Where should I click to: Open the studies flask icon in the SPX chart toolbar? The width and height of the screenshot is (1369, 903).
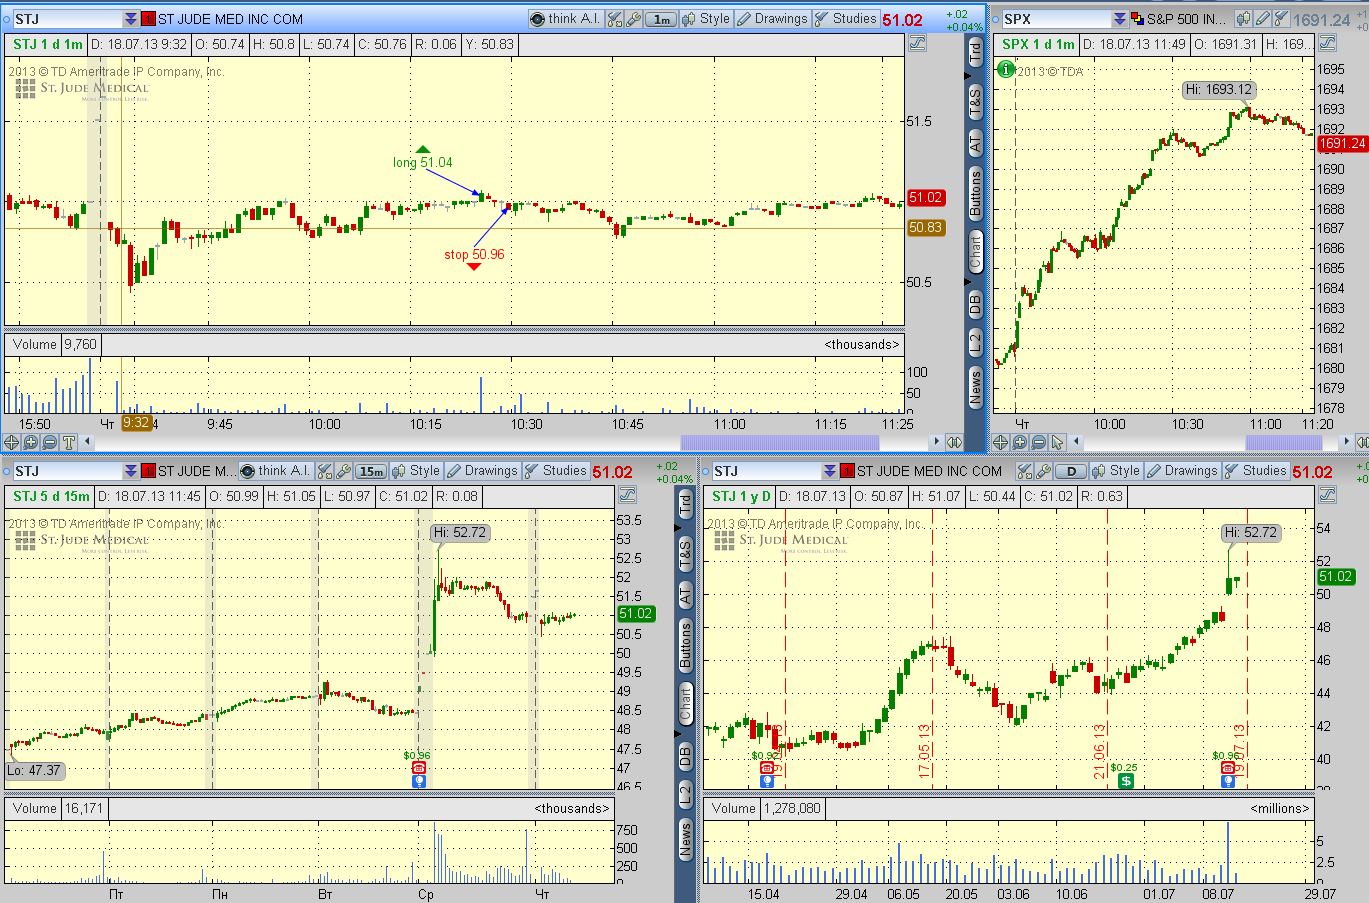[x=1281, y=19]
